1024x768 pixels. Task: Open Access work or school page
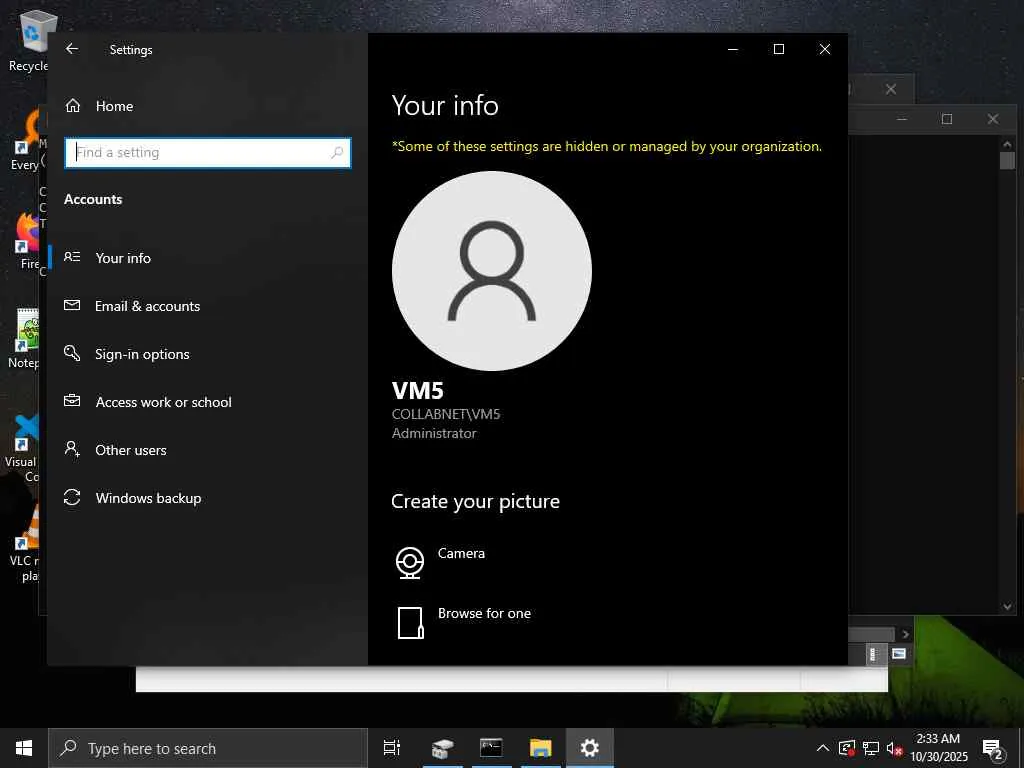click(x=147, y=402)
